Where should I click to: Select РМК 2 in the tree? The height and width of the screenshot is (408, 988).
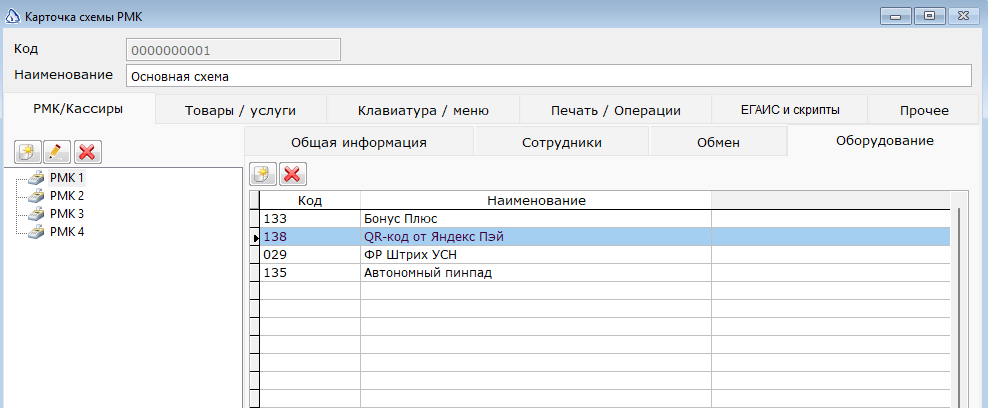(x=68, y=196)
